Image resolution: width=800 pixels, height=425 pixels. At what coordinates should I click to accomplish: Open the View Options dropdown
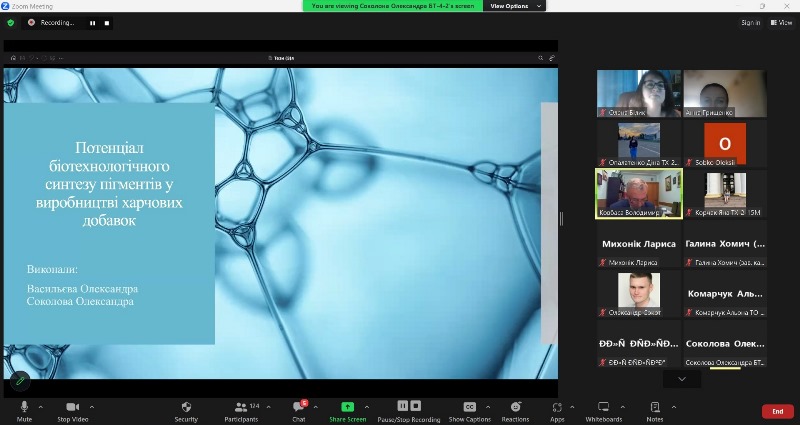(514, 6)
